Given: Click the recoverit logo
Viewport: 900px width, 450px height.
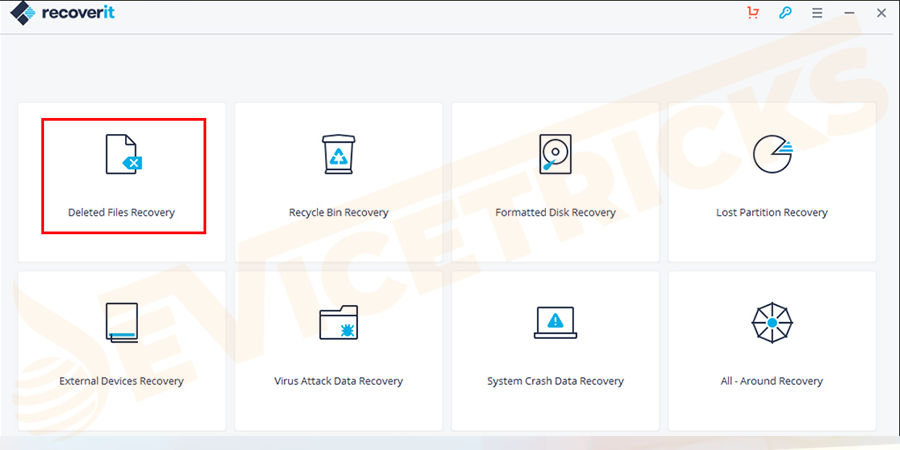Looking at the screenshot, I should [62, 13].
